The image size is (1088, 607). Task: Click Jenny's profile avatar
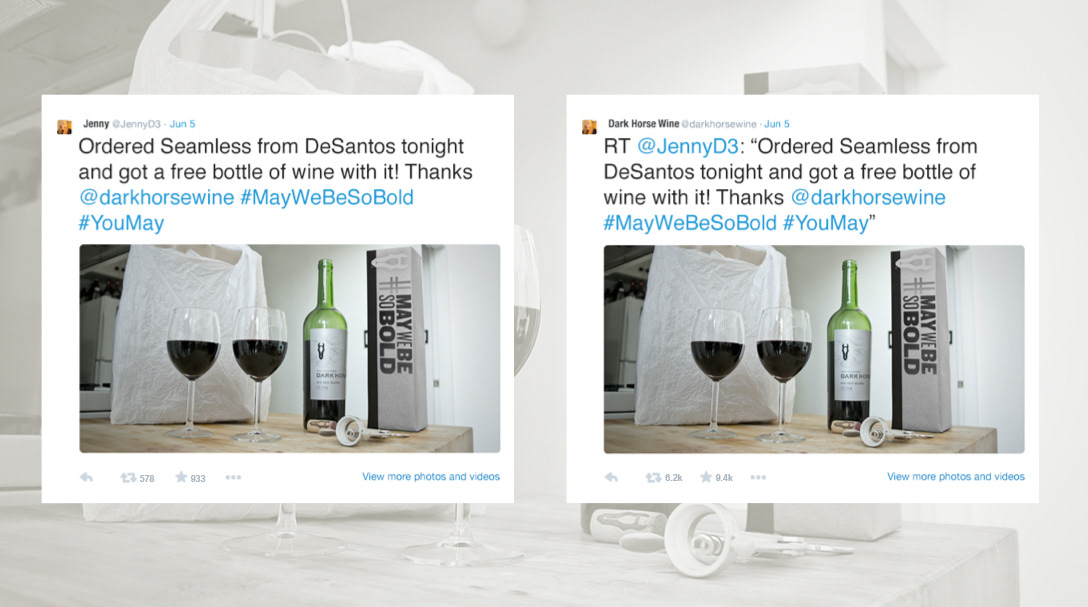point(65,126)
